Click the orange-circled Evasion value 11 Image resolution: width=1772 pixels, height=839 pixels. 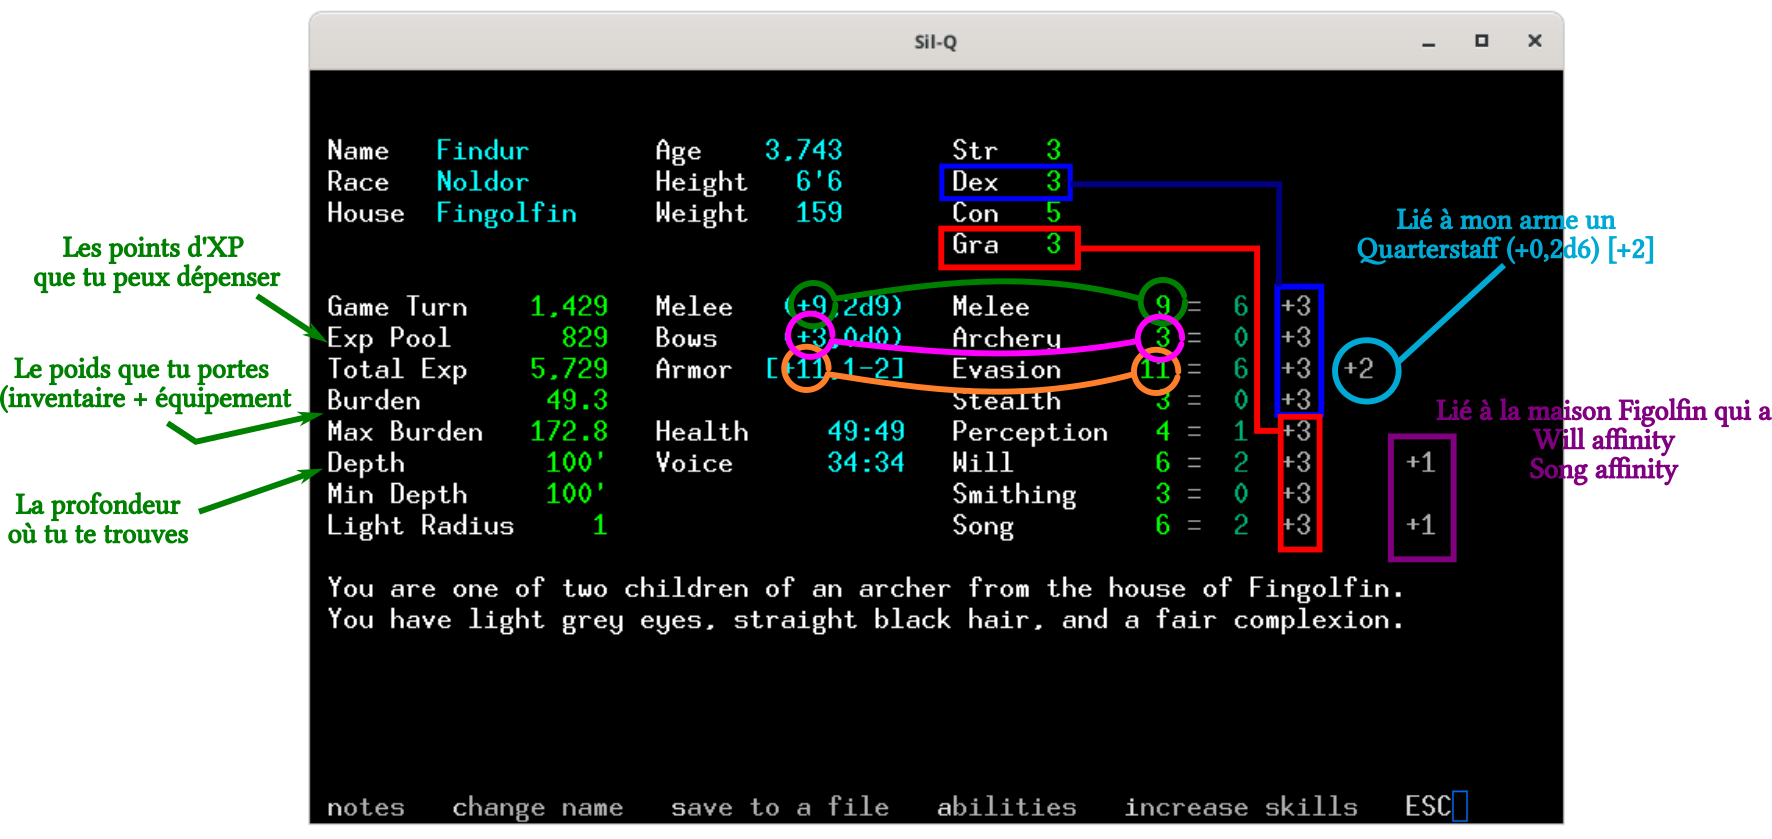[1156, 369]
